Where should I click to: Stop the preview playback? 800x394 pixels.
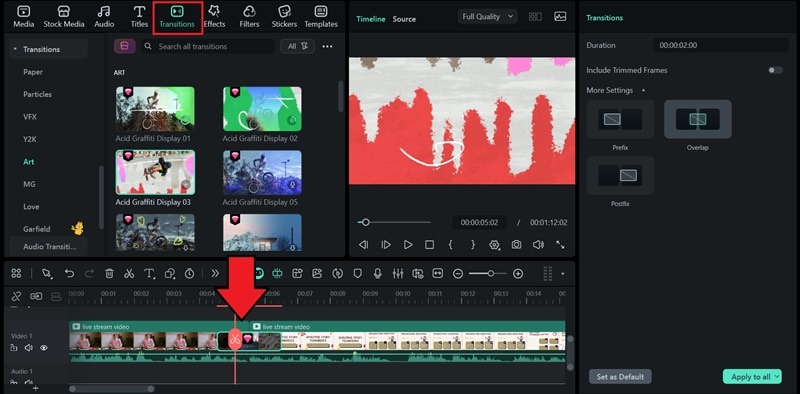(x=430, y=245)
